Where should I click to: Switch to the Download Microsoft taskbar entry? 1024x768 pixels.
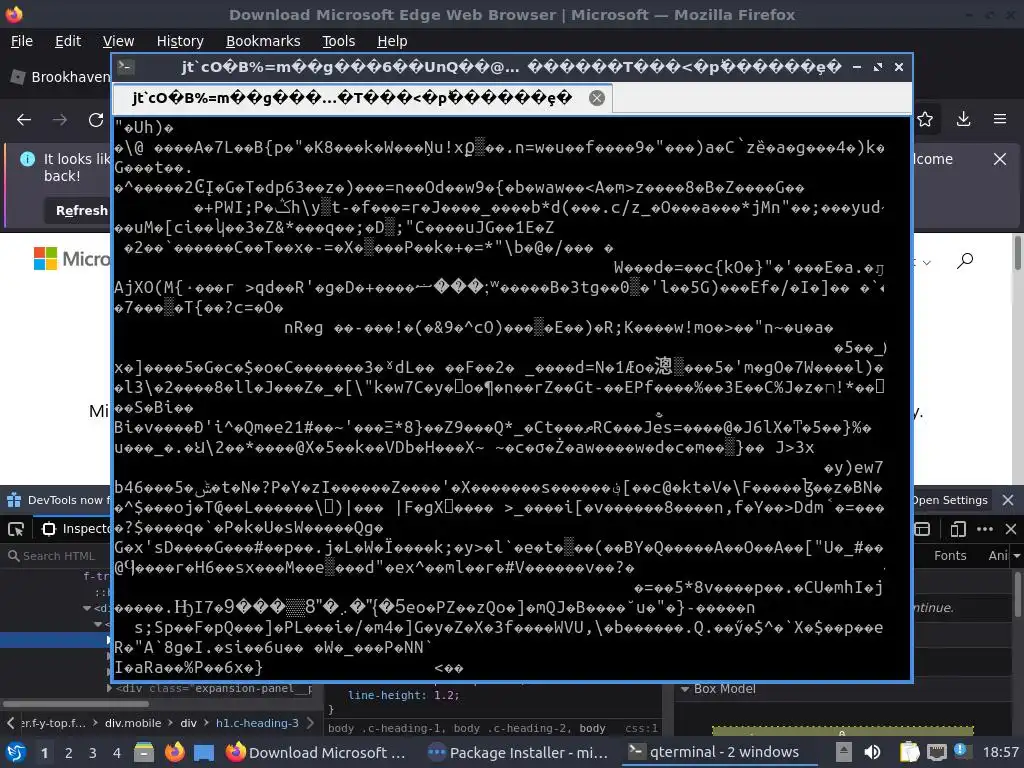pyautogui.click(x=317, y=752)
